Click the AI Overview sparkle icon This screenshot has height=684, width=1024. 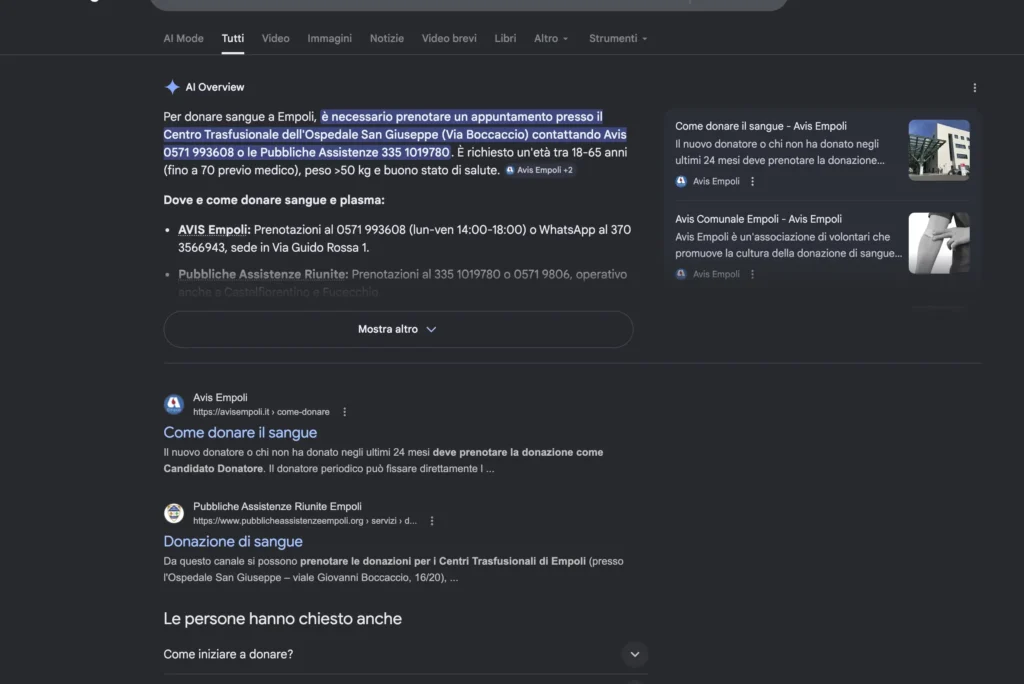[172, 87]
